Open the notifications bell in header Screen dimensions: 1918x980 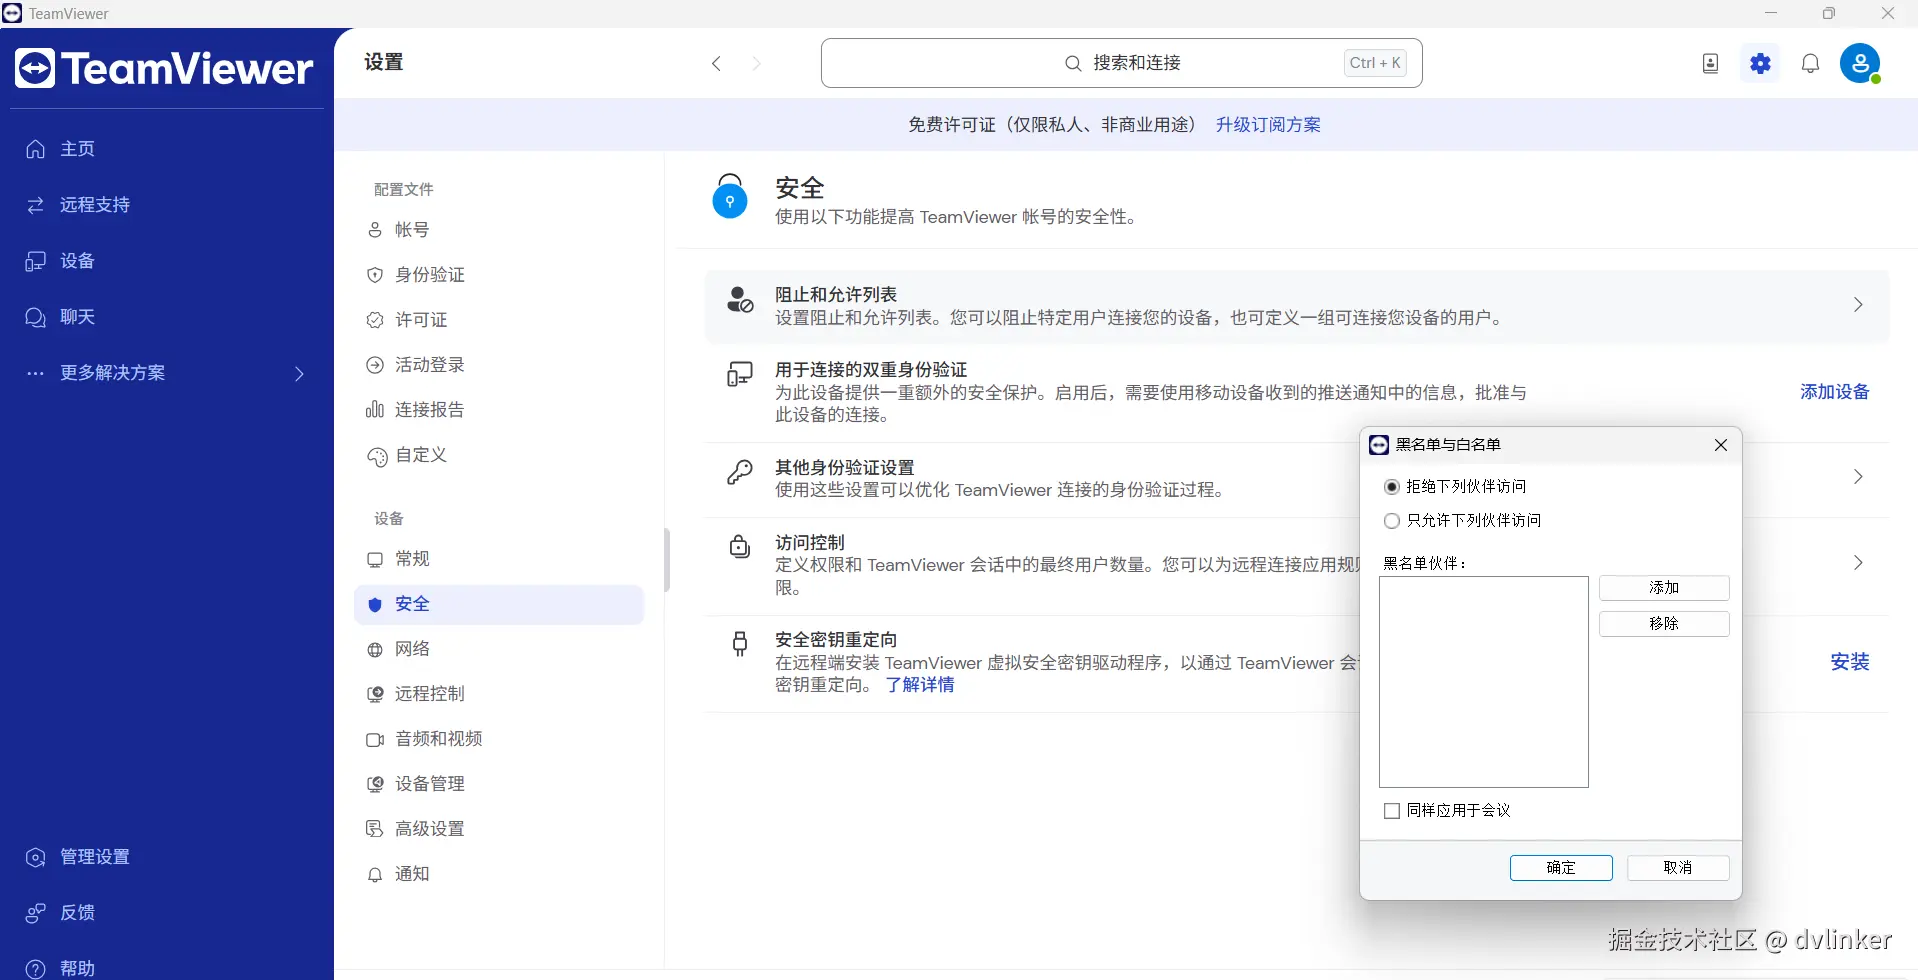[1810, 64]
